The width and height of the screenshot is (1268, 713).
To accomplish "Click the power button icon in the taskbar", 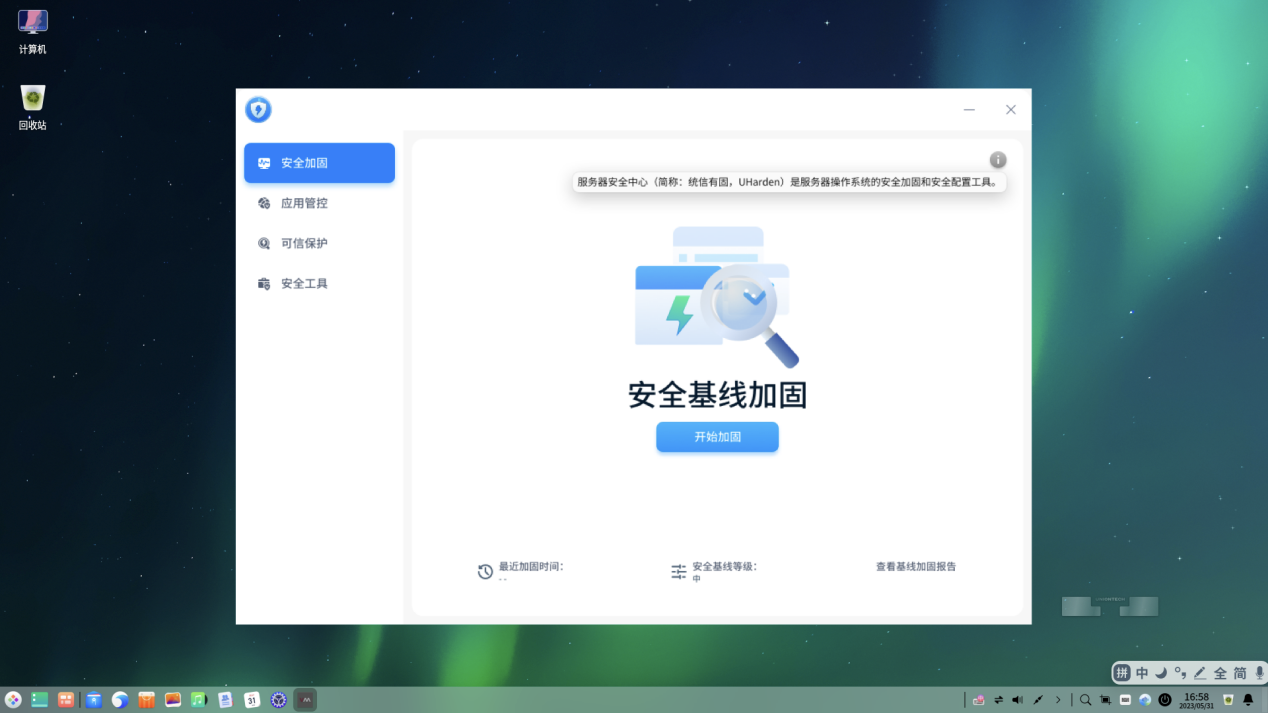I will pos(1165,700).
